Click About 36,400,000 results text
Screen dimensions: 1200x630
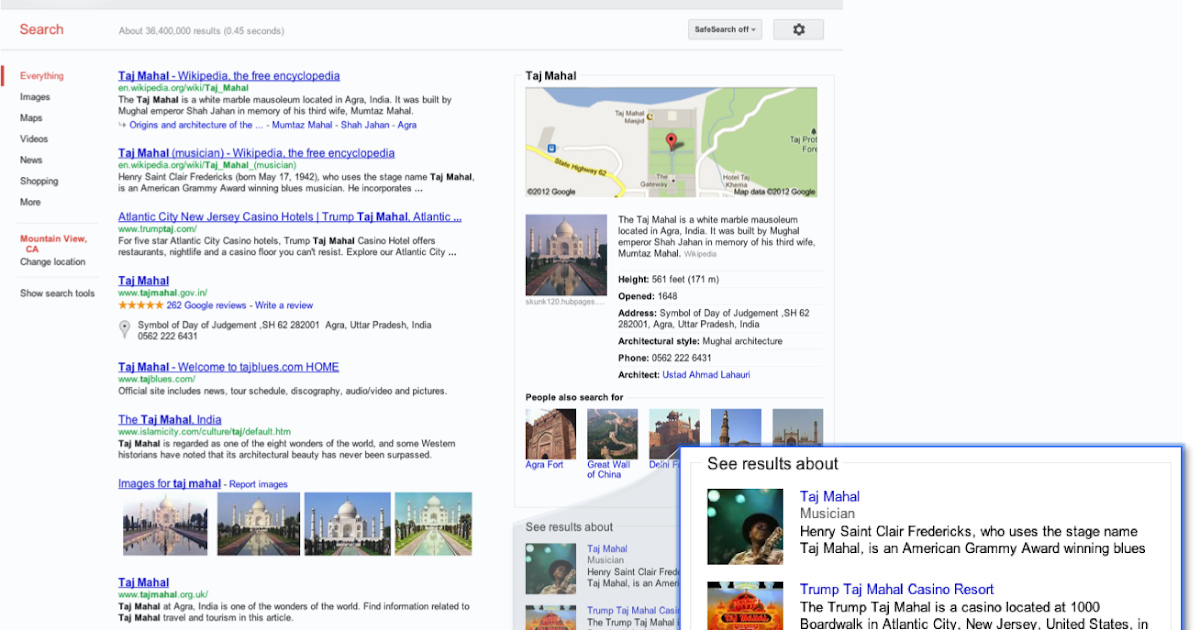[201, 31]
